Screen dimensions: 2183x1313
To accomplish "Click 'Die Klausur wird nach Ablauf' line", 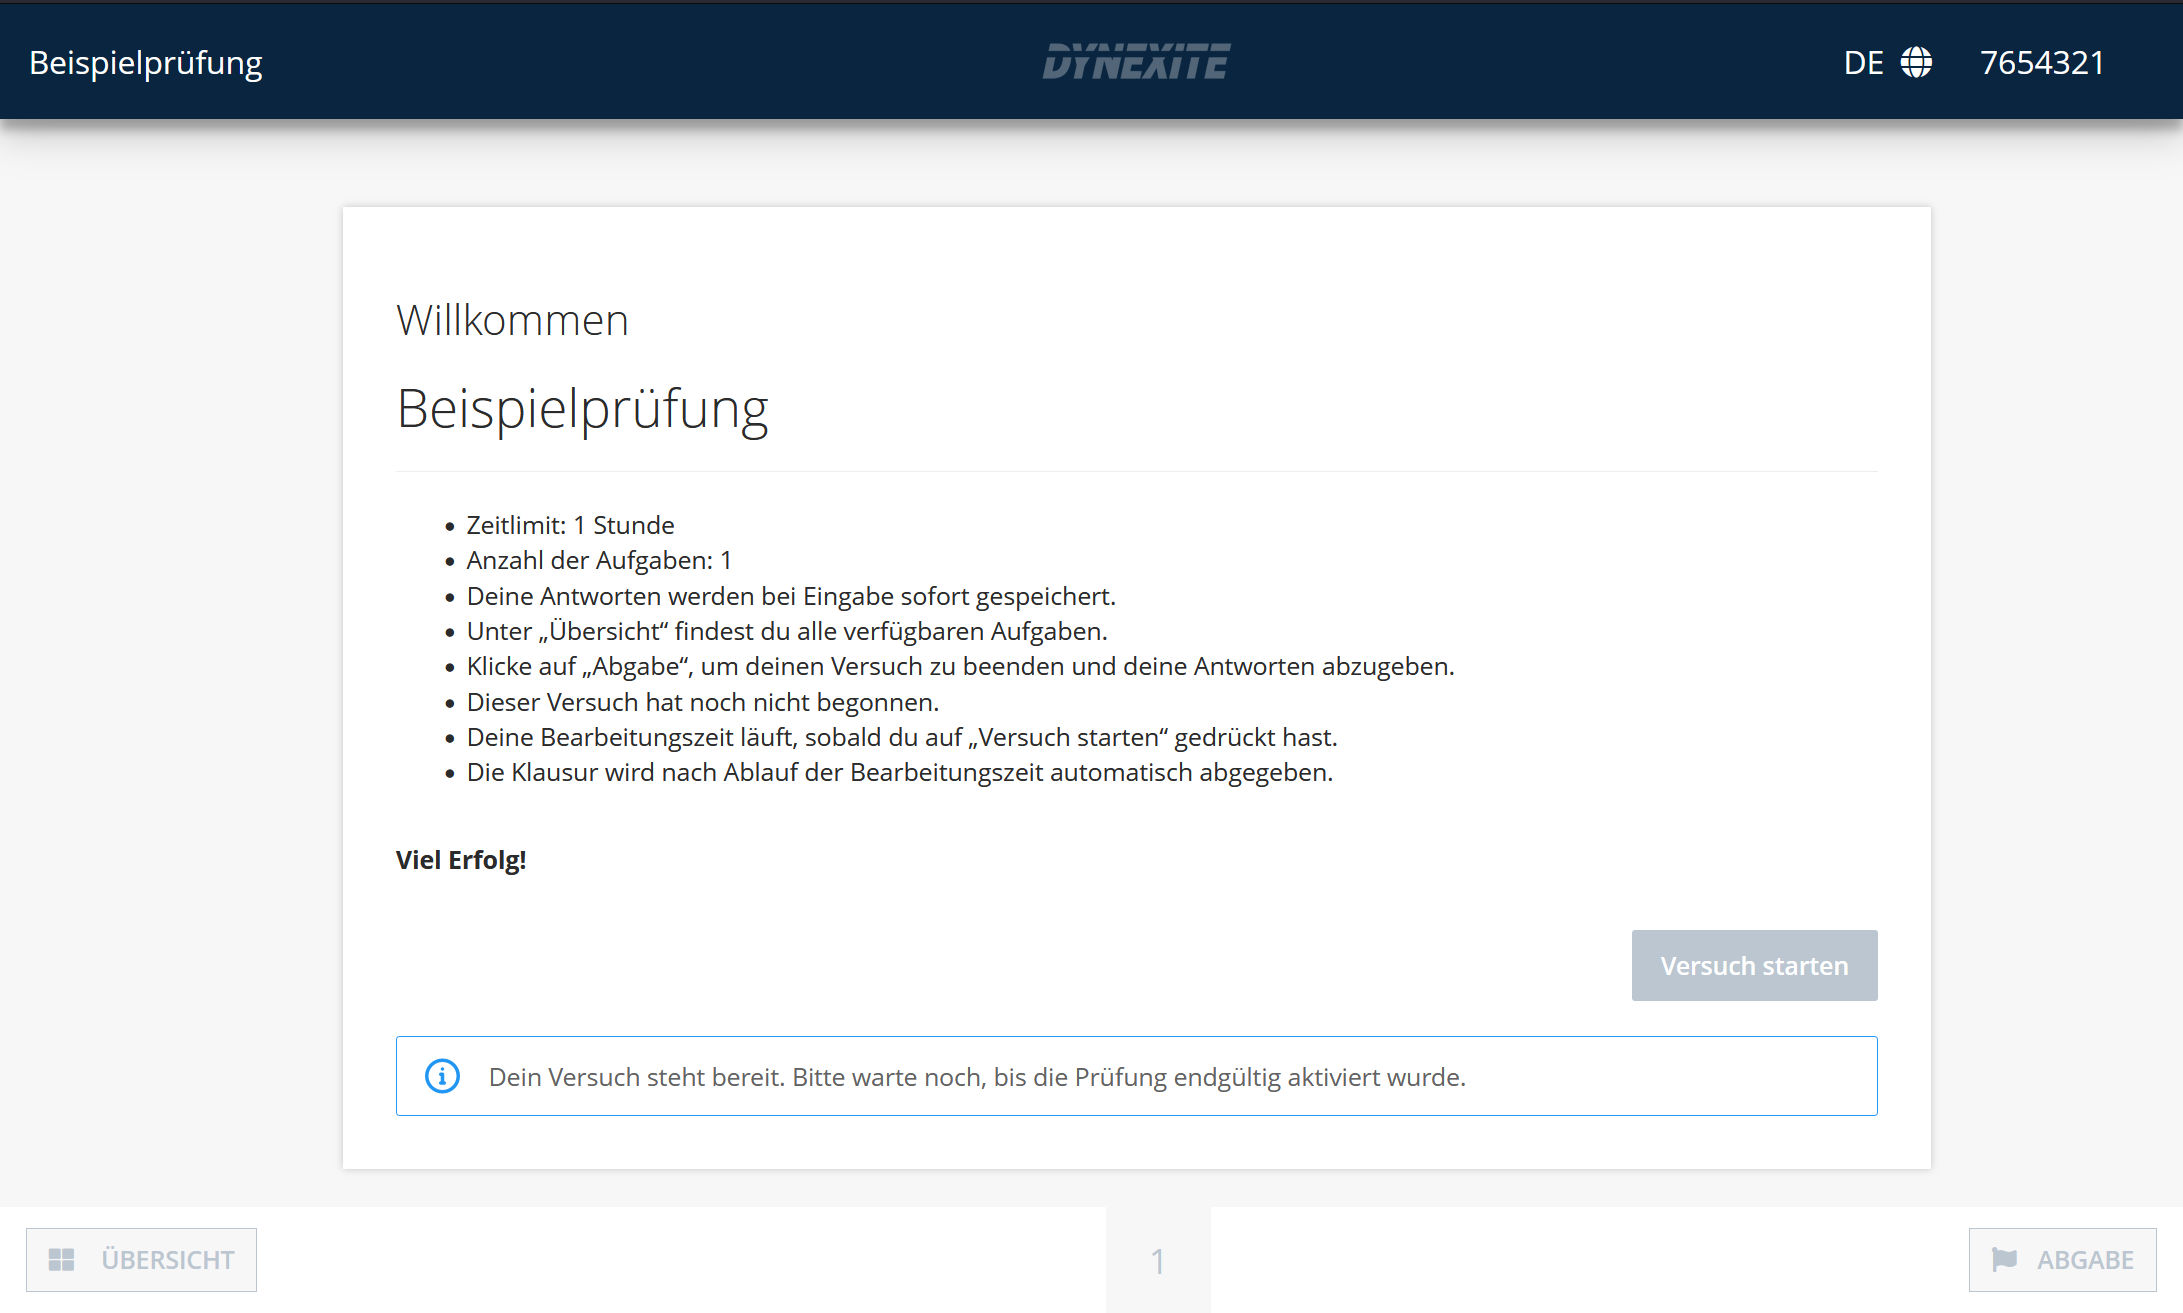I will coord(900,772).
